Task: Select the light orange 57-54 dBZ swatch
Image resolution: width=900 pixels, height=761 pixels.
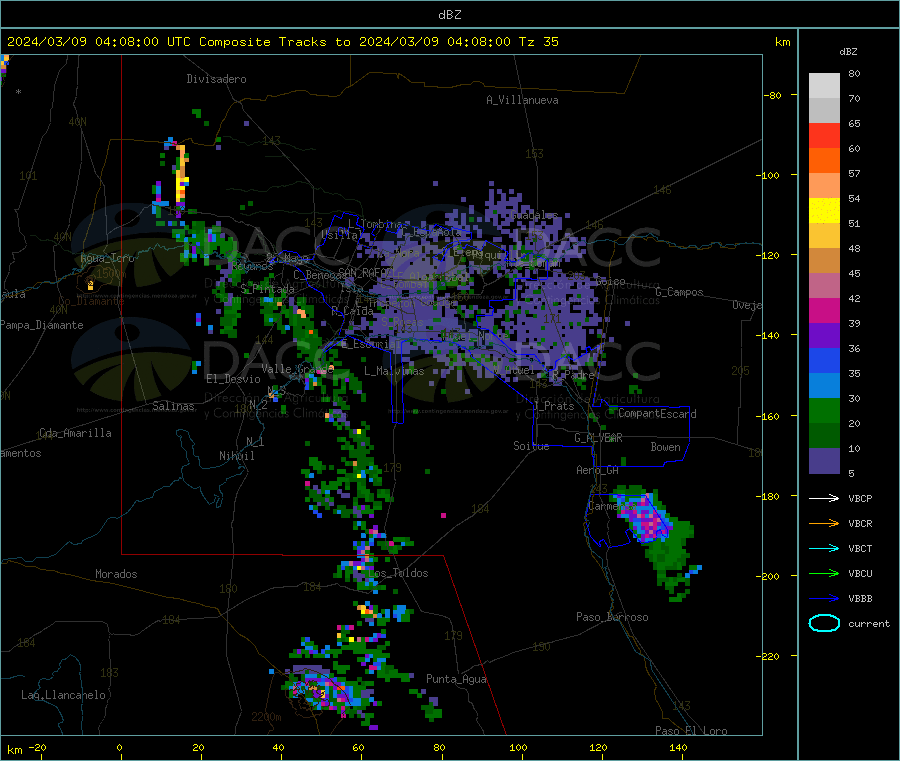Action: coord(824,185)
